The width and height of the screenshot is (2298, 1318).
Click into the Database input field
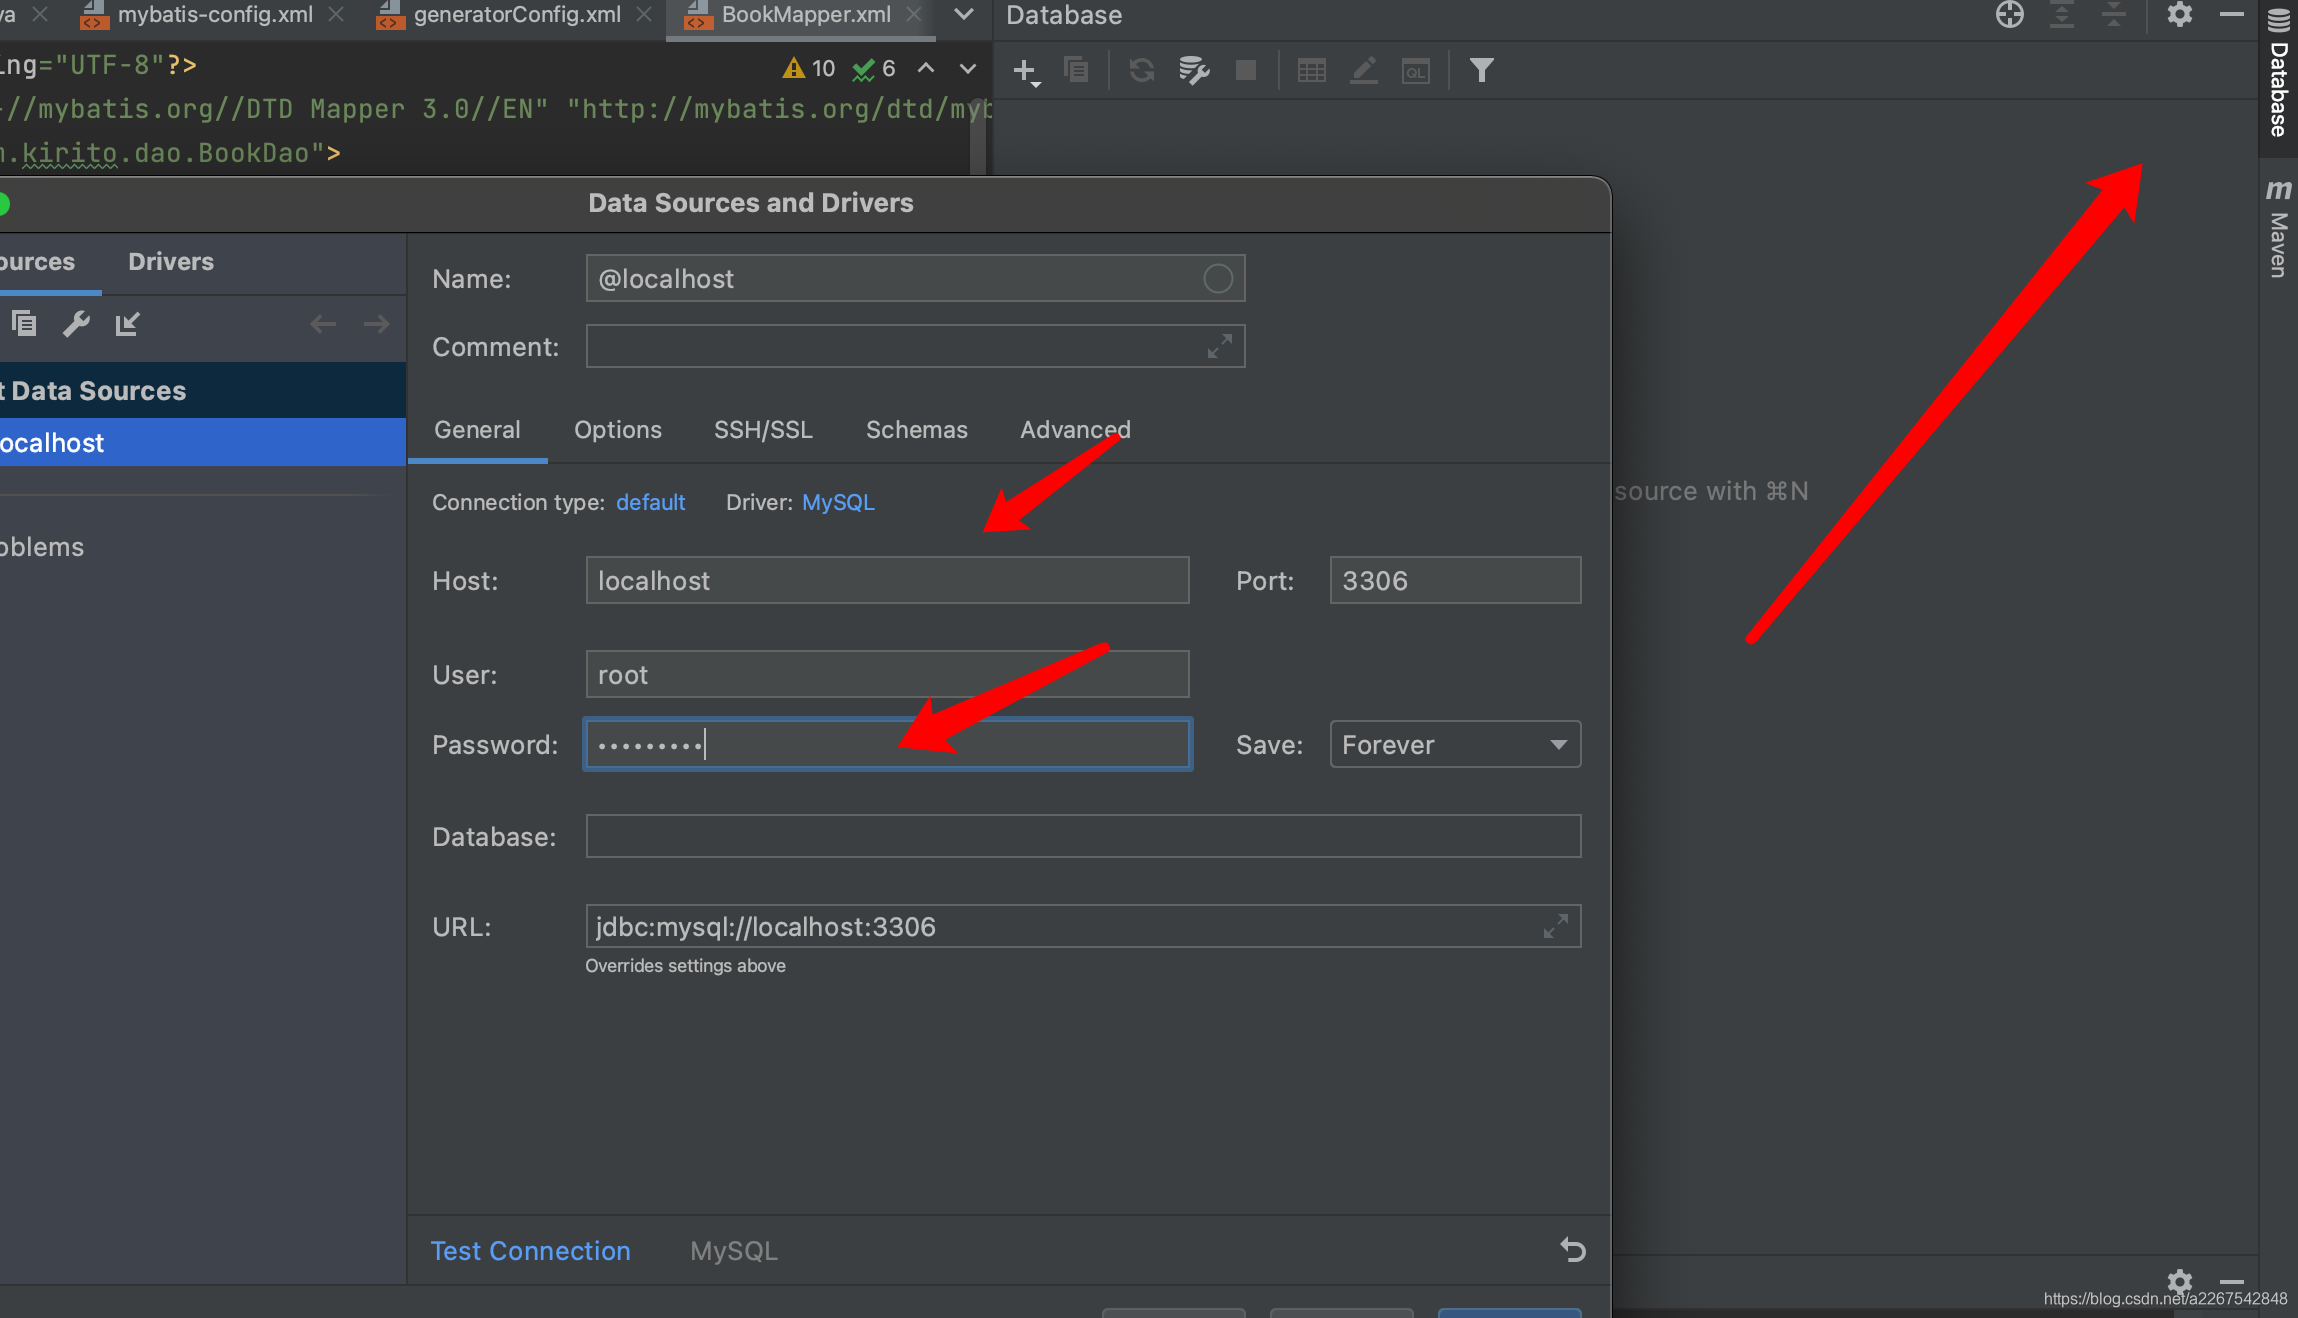(x=1082, y=837)
